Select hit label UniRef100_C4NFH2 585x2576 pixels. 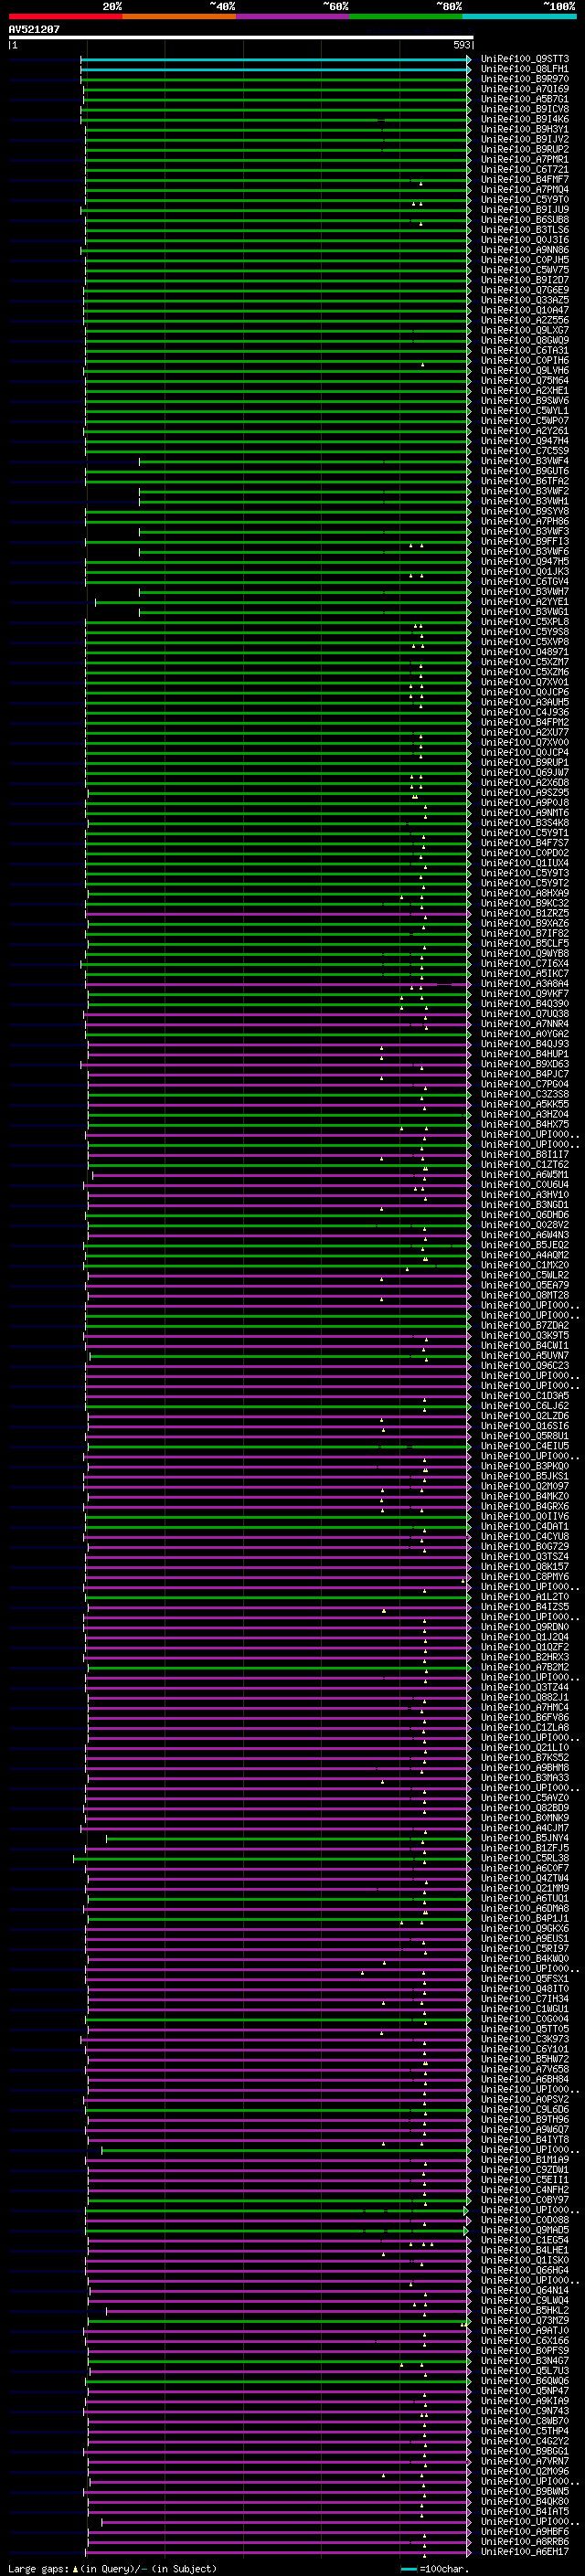click(525, 2190)
